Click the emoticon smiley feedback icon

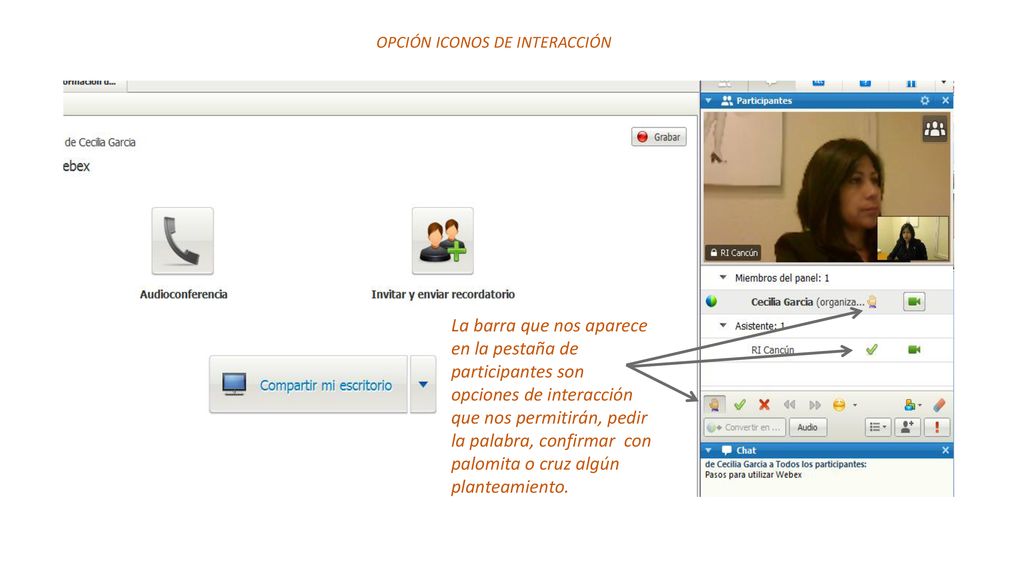point(839,405)
